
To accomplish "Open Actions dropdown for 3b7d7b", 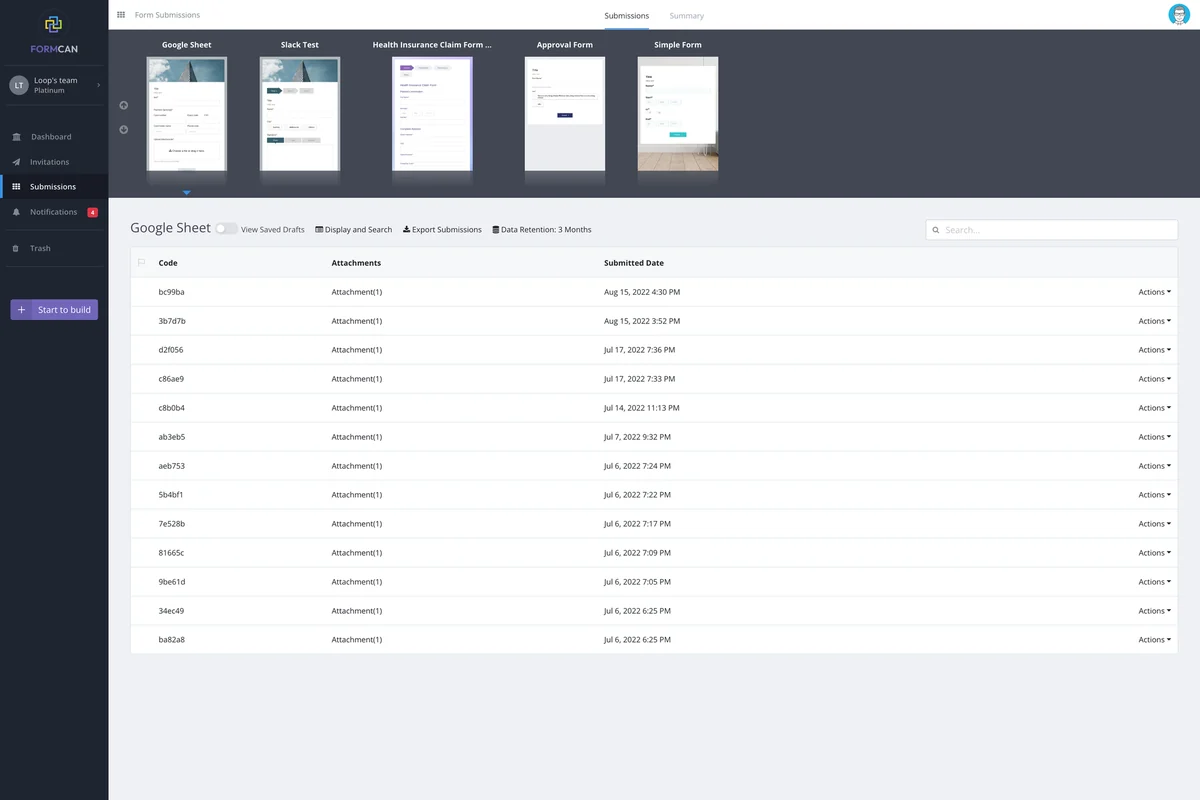I will pyautogui.click(x=1155, y=321).
